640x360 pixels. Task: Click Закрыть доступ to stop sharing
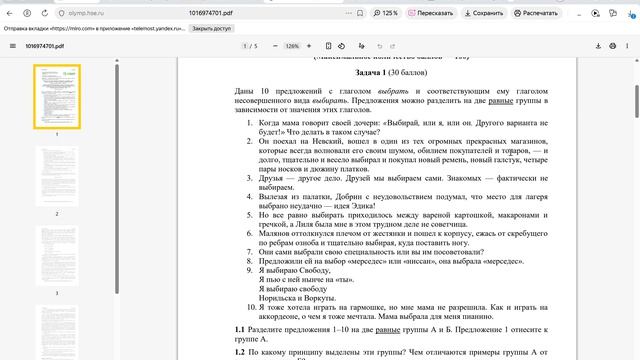click(211, 29)
